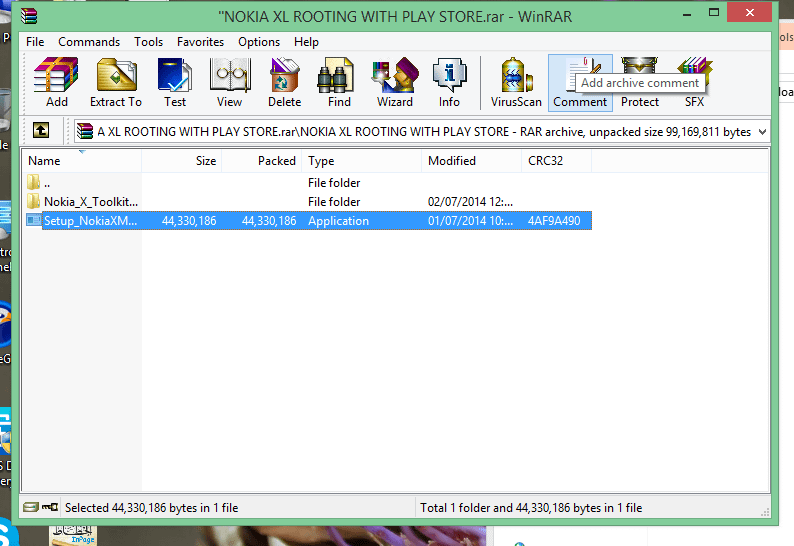
Task: Expand the archive path dropdown arrow
Action: 762,132
